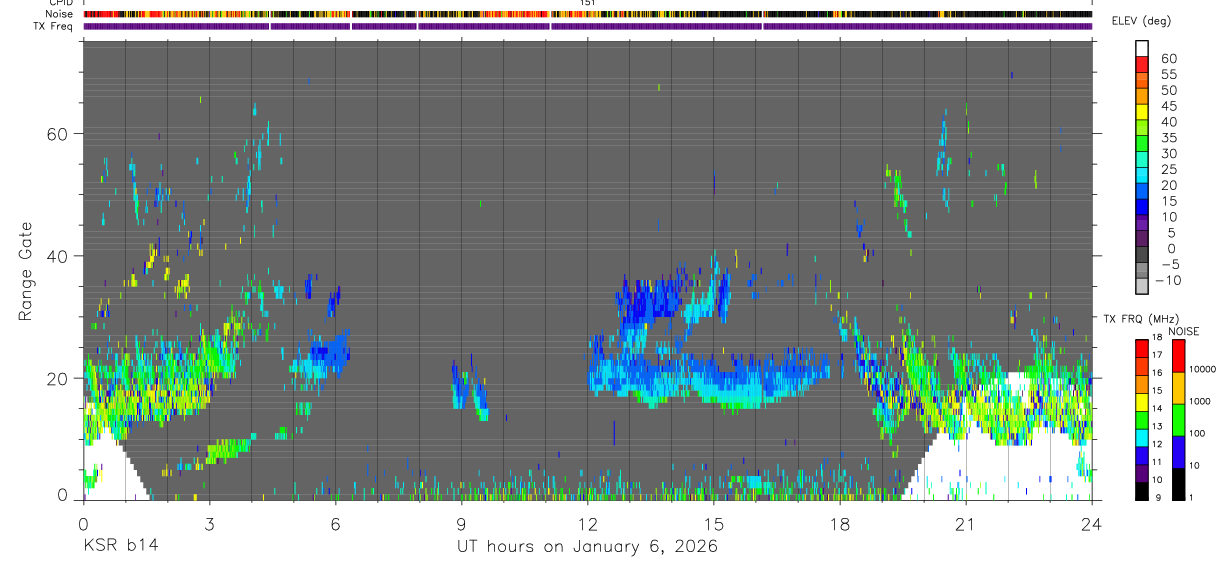Select the 3 hour tick label on time axis

coord(208,523)
